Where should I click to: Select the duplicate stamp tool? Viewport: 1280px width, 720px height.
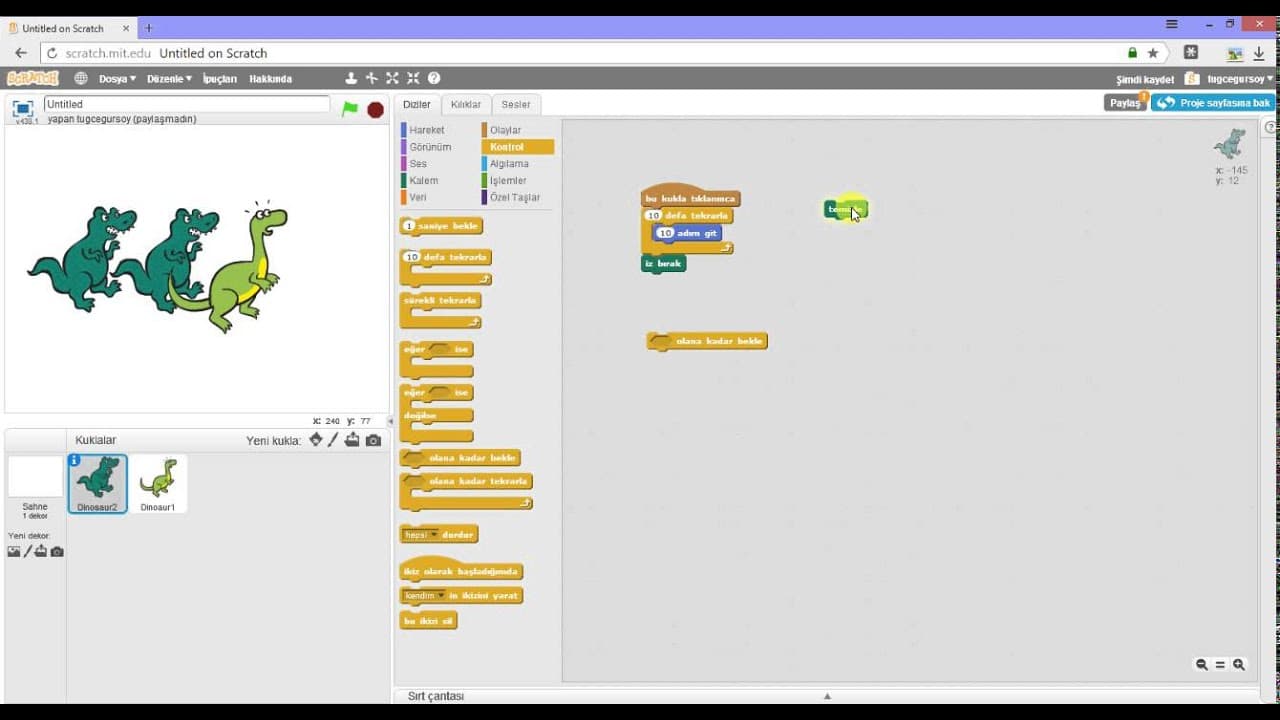[351, 78]
